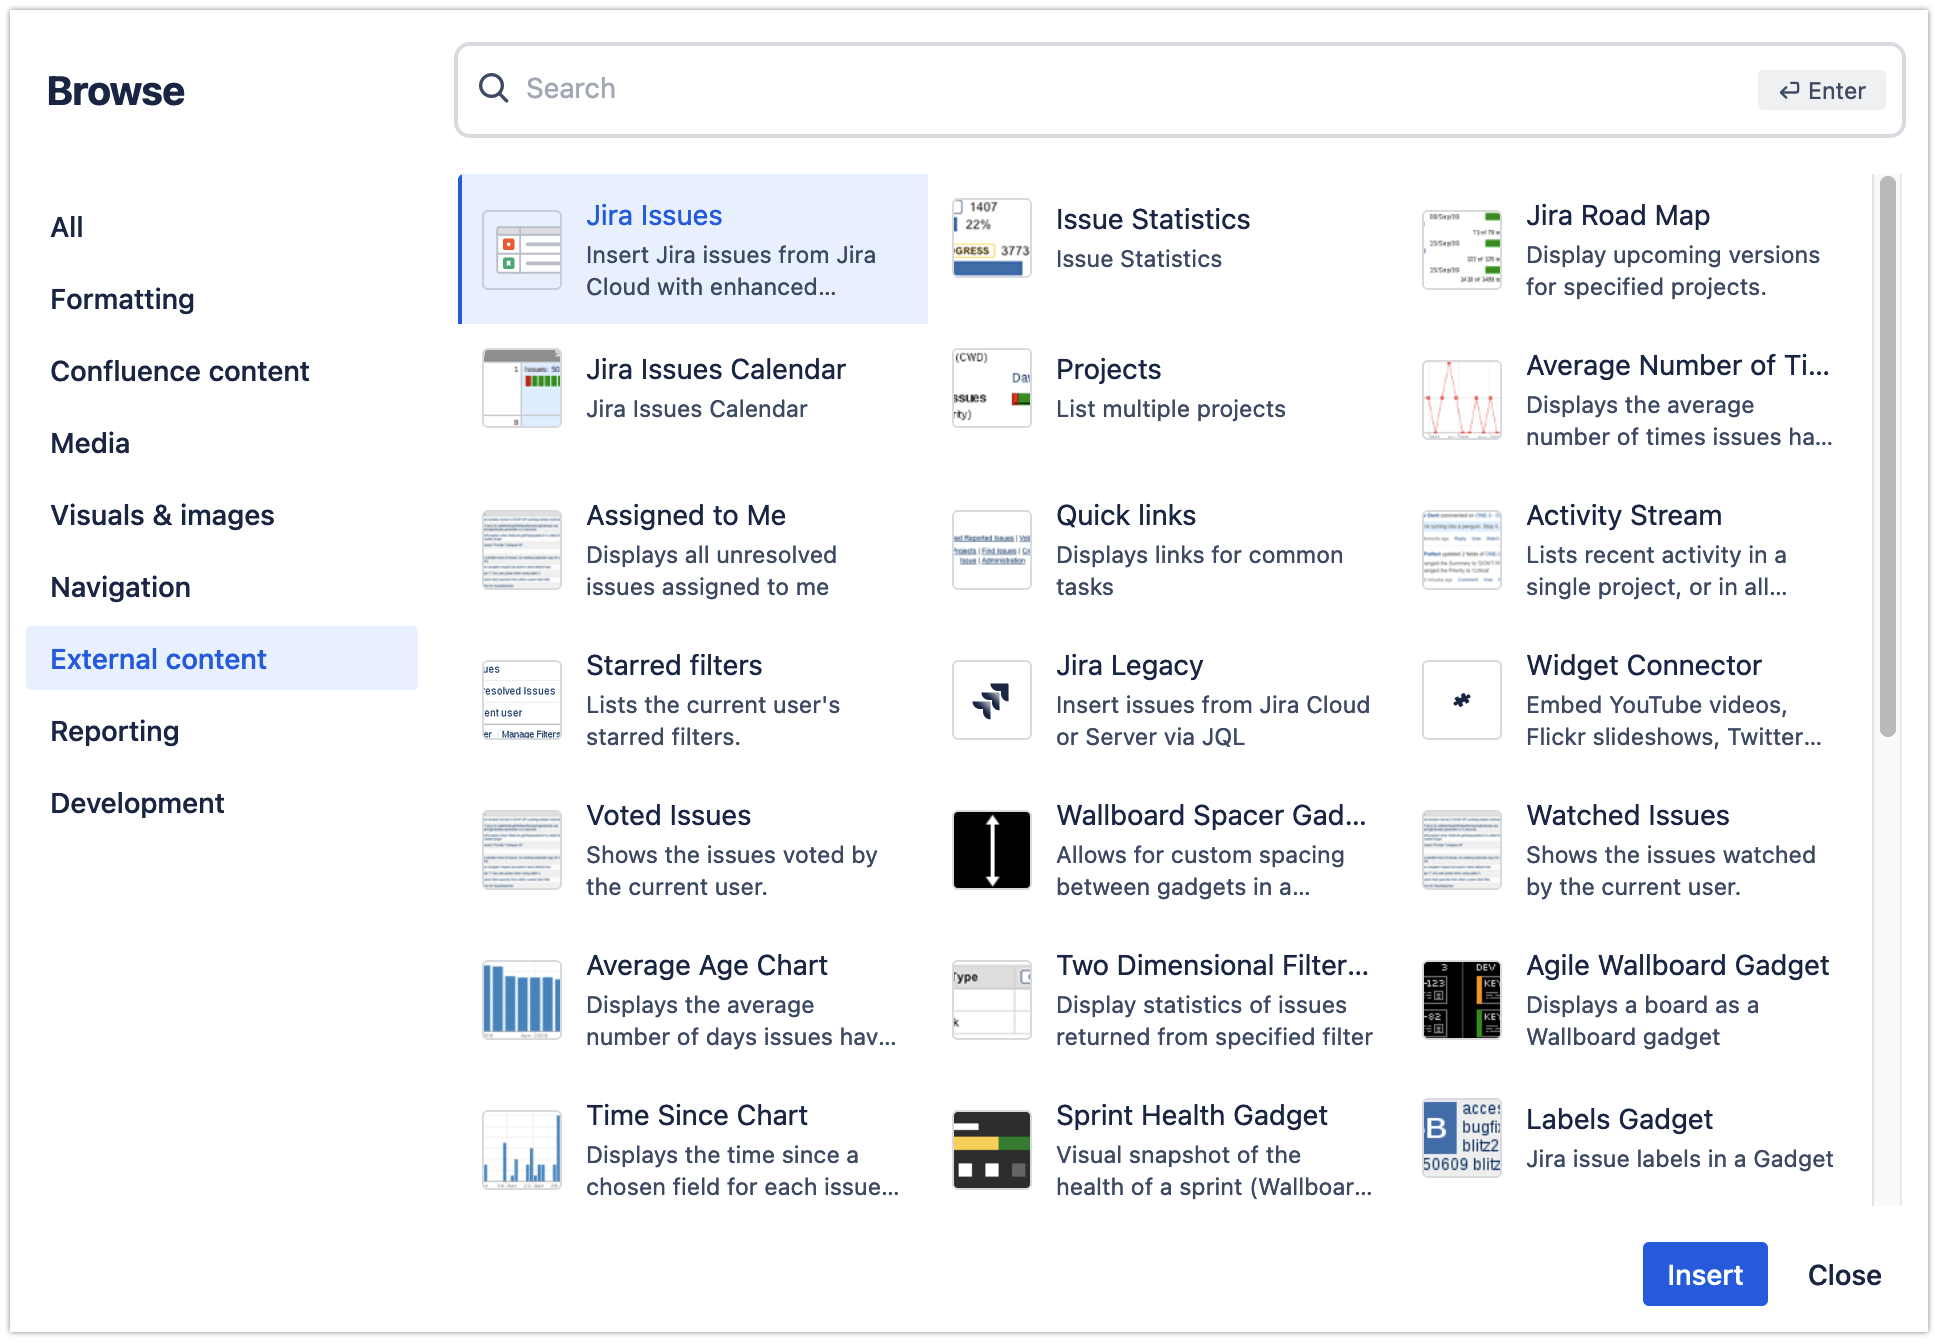
Task: Click the search magnifier icon
Action: click(x=493, y=88)
